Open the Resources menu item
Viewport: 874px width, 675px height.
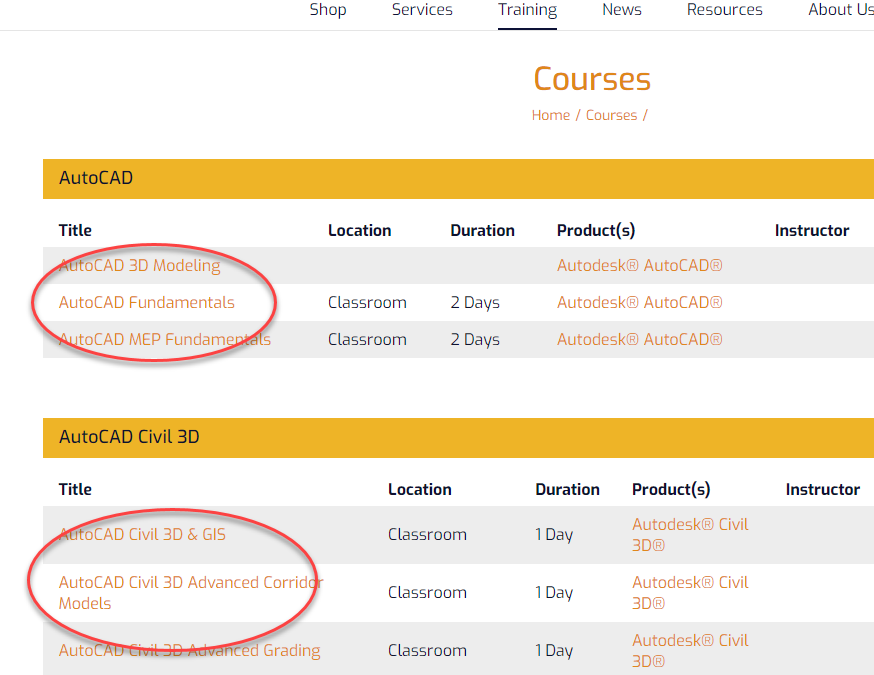tap(725, 10)
